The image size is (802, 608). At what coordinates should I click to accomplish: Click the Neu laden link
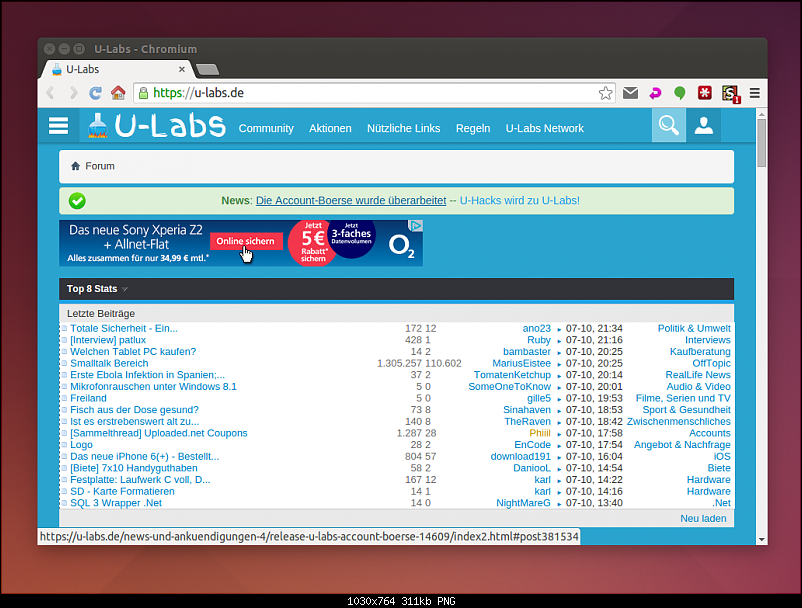coord(703,518)
